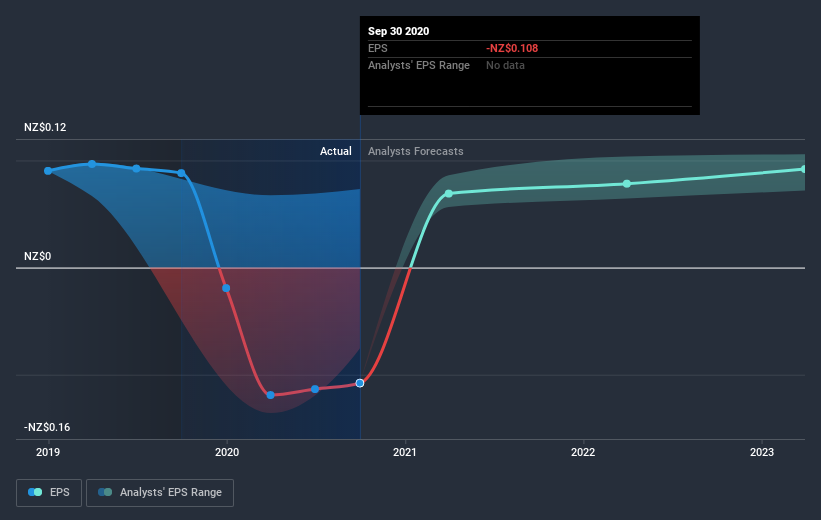This screenshot has width=821, height=520.
Task: Click the 2020 x-axis label
Action: point(227,452)
